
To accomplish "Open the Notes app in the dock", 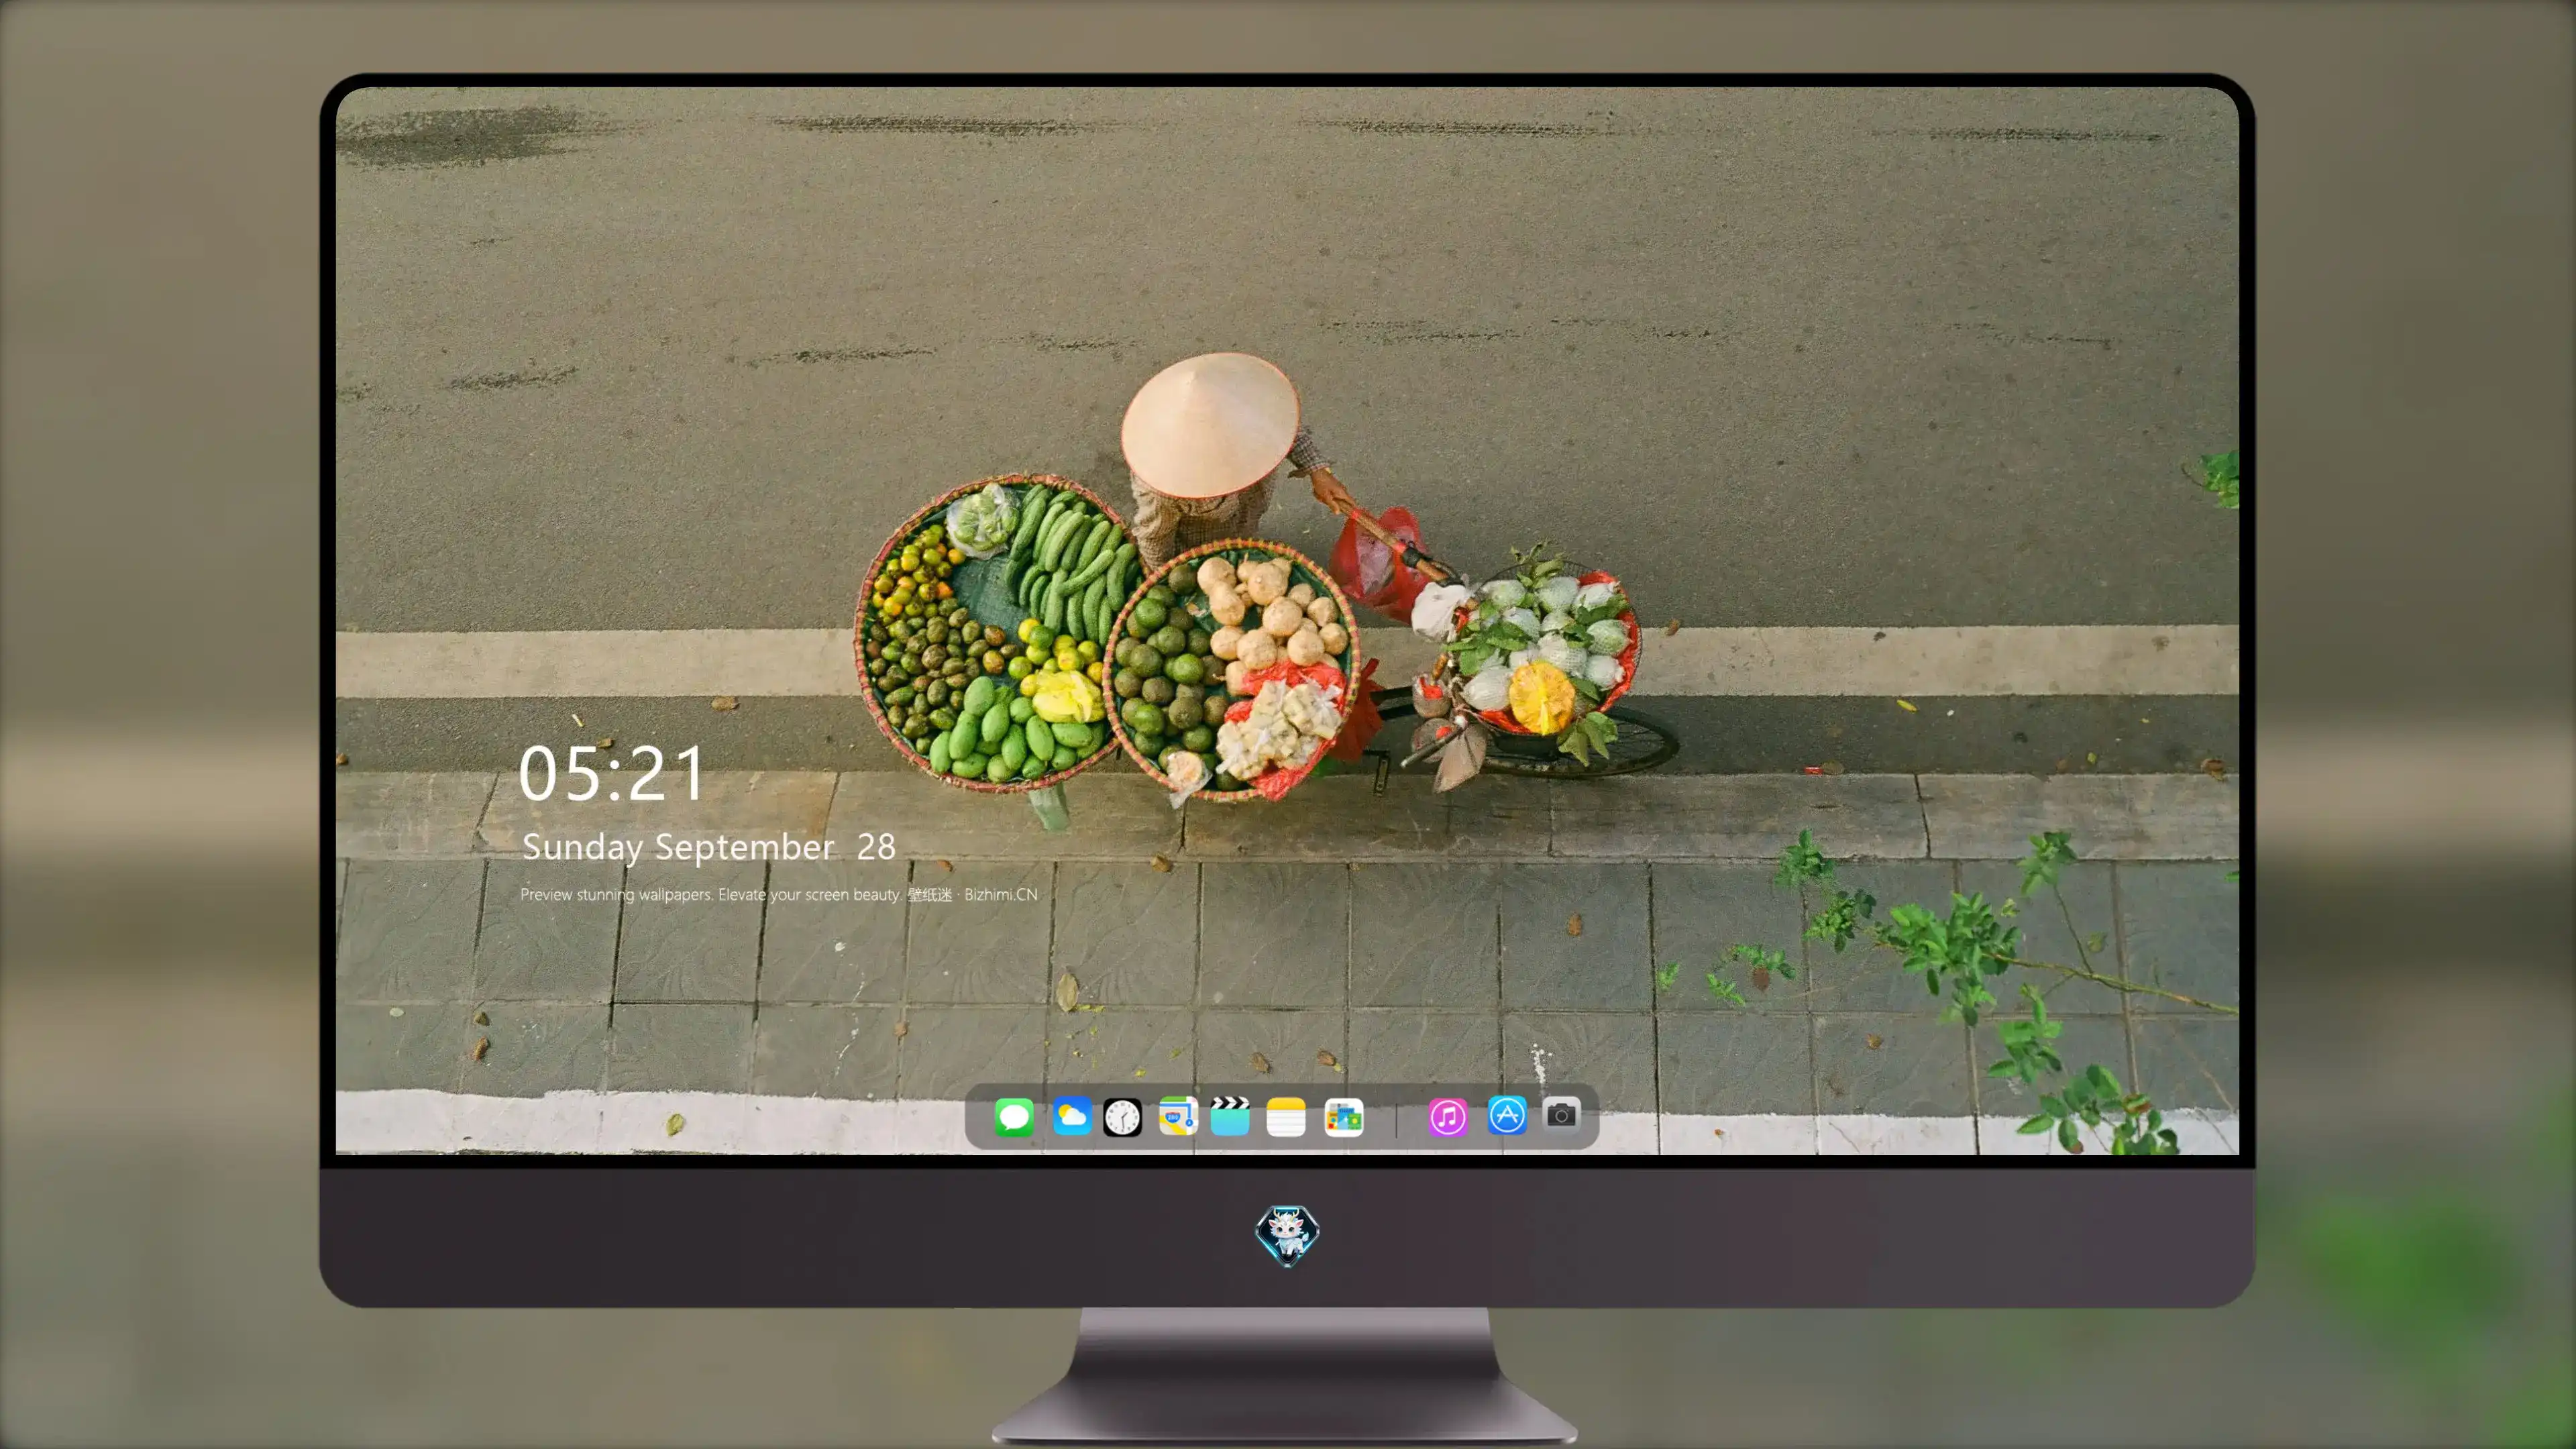I will click(x=1285, y=1117).
